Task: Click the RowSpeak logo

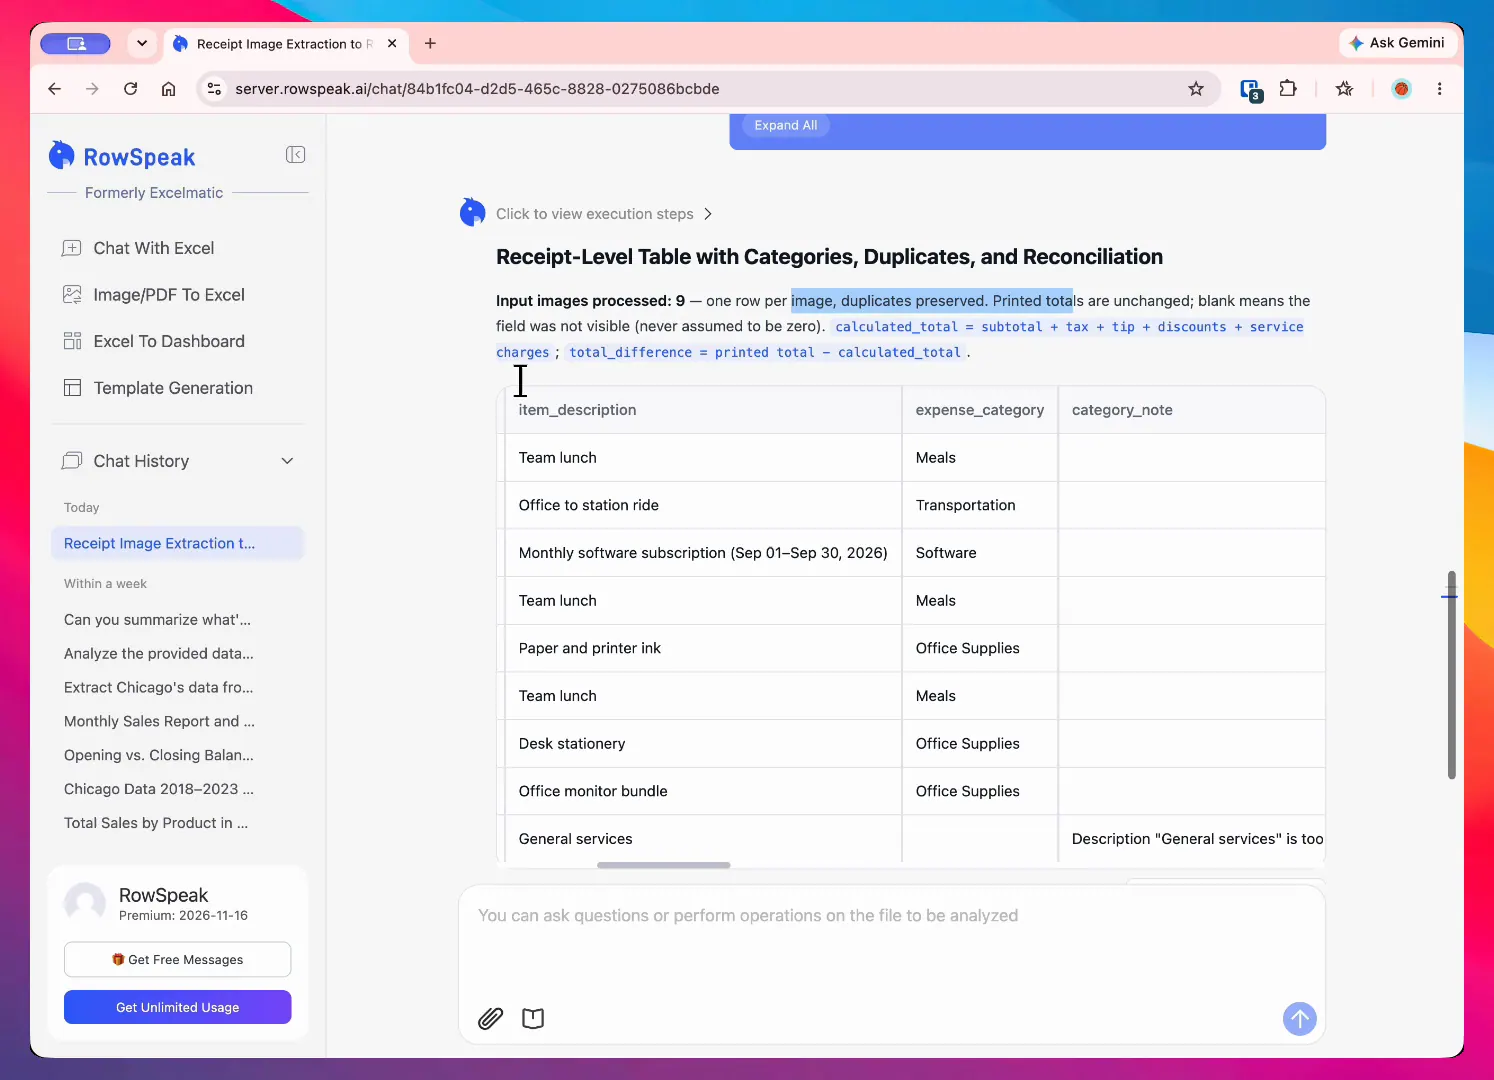Action: 122,156
